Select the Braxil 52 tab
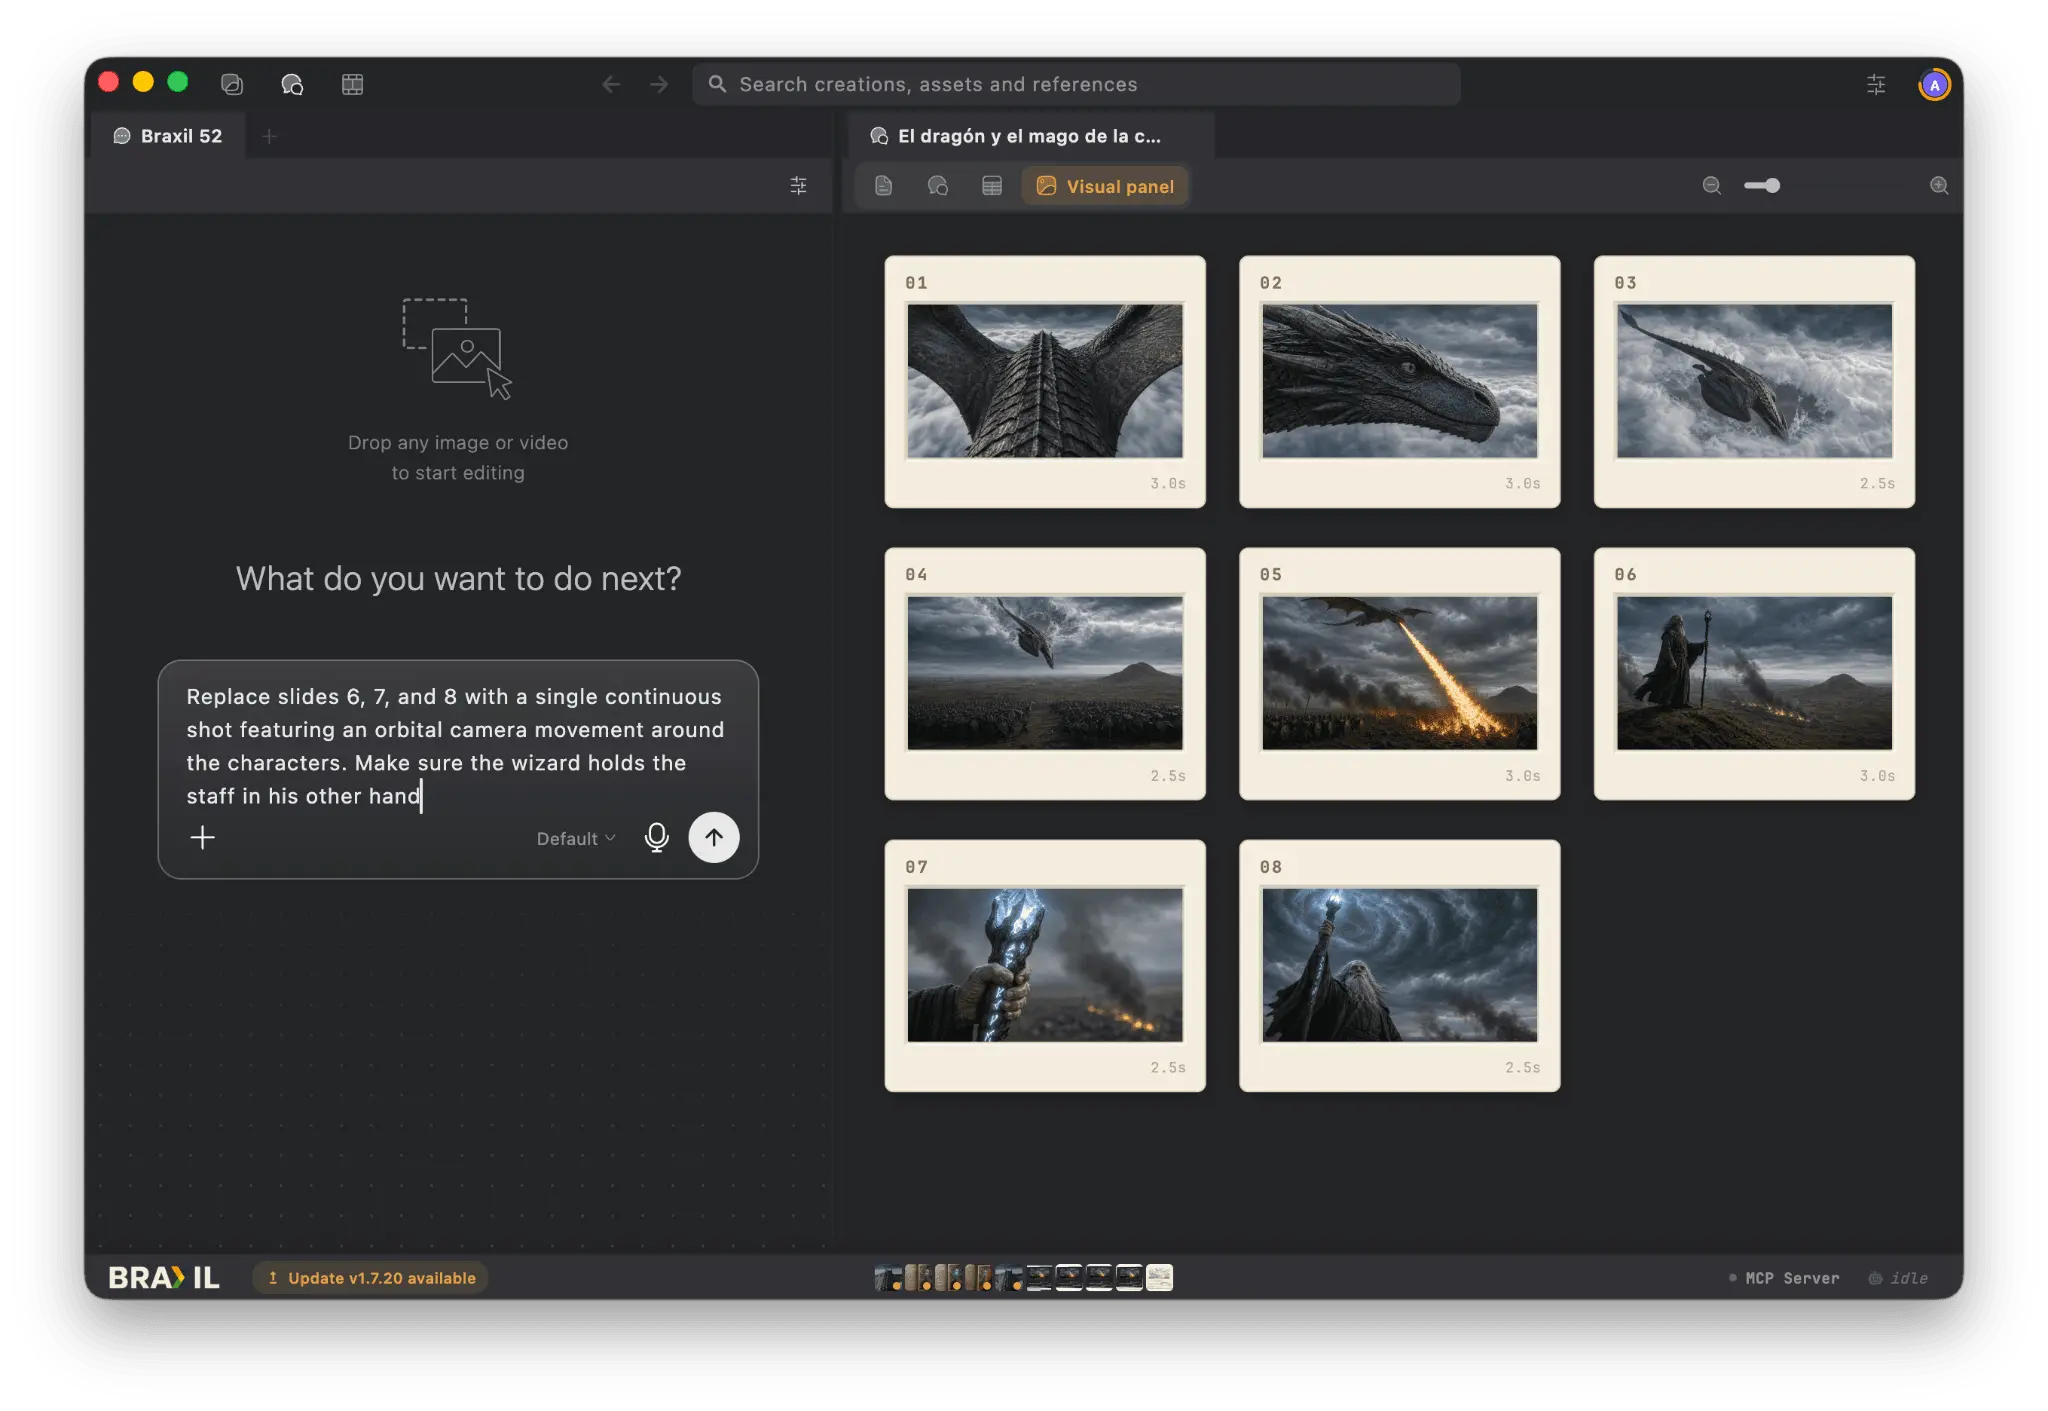 168,136
